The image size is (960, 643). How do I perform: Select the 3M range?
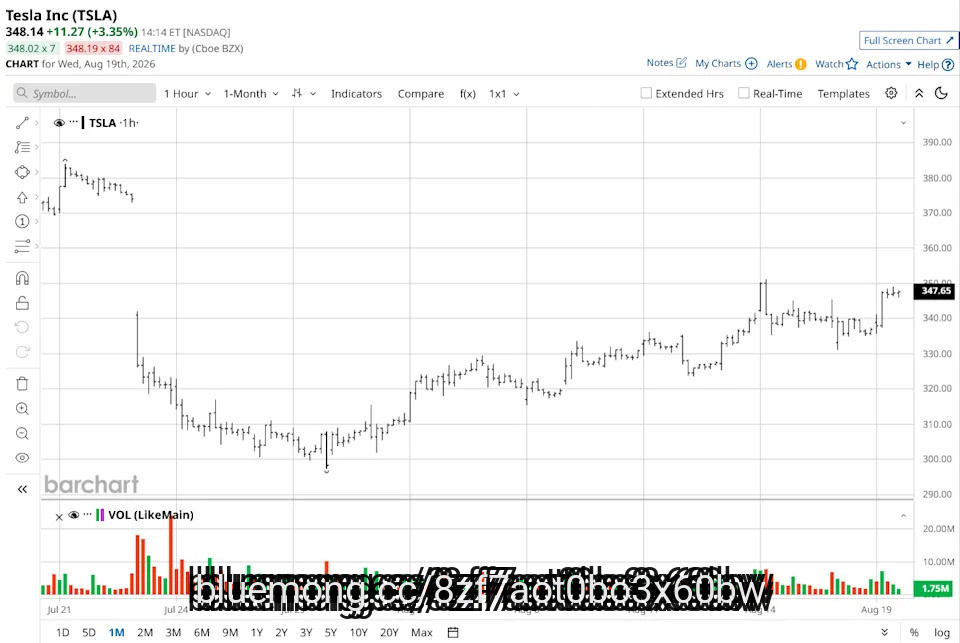point(173,633)
